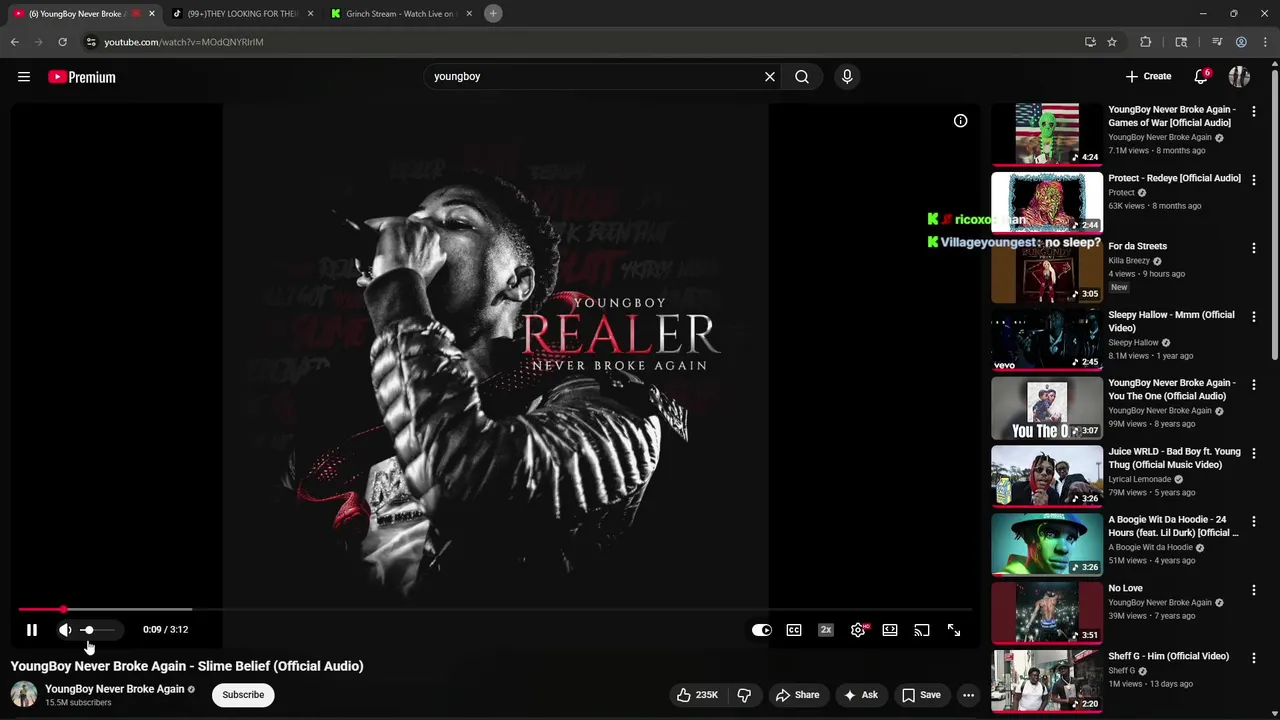The height and width of the screenshot is (720, 1280).
Task: Open Games of War video thumbnail
Action: [1047, 133]
